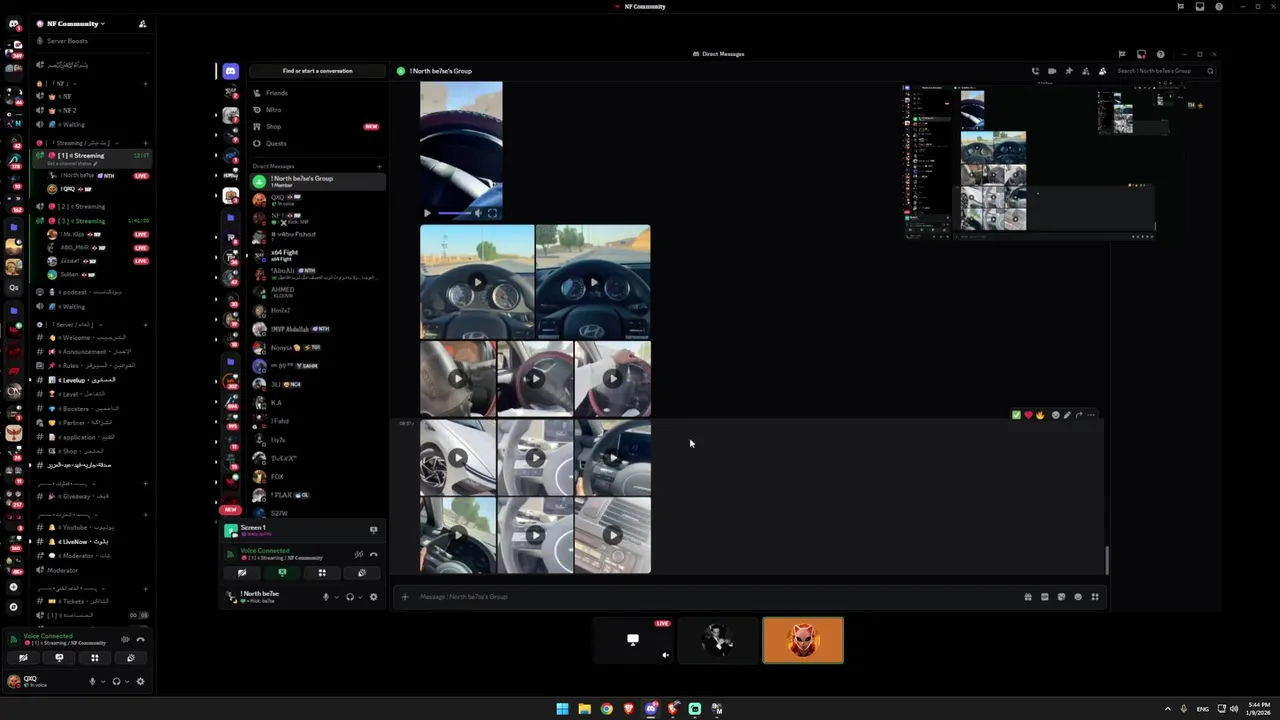Disconnect from voice in outer Voice Connected panel
Image resolution: width=1280 pixels, height=720 pixels.
click(x=140, y=639)
